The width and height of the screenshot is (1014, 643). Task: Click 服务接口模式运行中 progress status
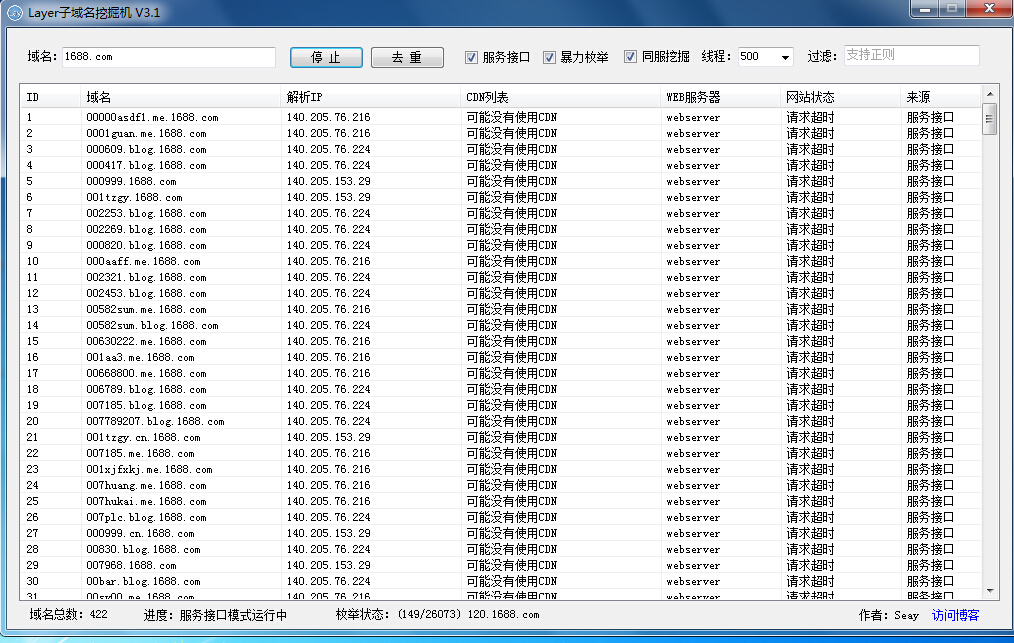[233, 615]
